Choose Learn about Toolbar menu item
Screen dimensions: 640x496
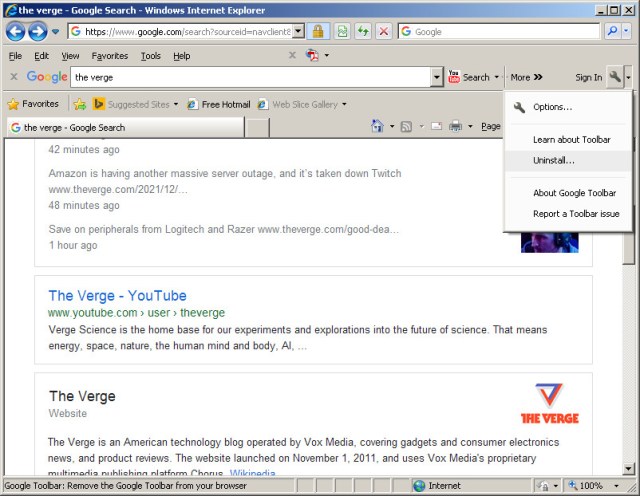567,140
